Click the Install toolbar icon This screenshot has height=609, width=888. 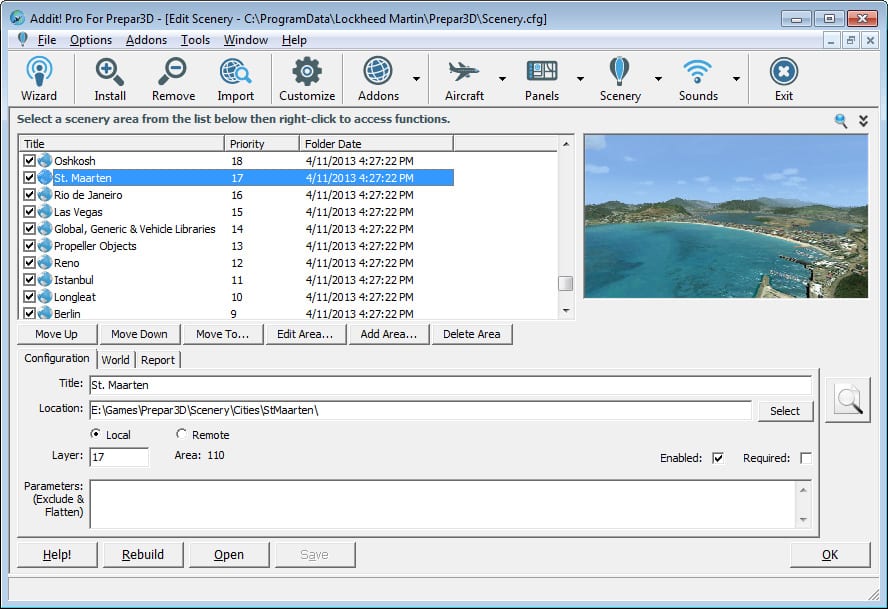pos(110,79)
